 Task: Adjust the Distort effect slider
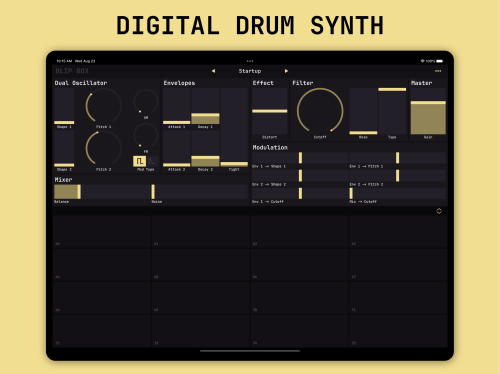pos(270,111)
